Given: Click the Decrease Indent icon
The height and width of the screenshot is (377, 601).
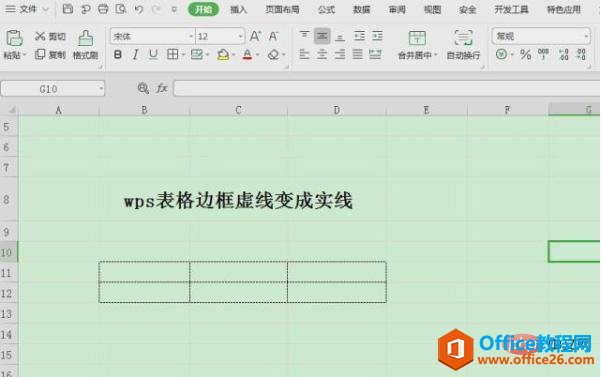Looking at the screenshot, I should click(359, 36).
